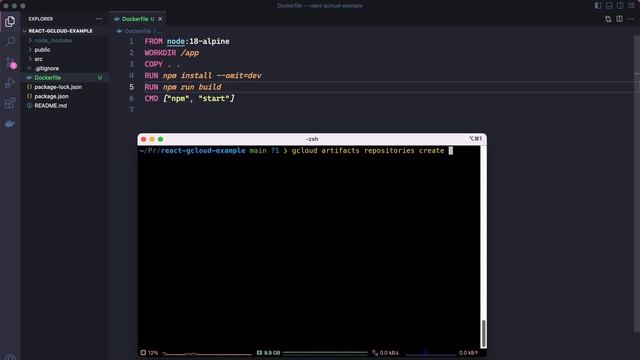The width and height of the screenshot is (640, 360).
Task: Open package-lock.json in explorer
Action: (x=58, y=87)
